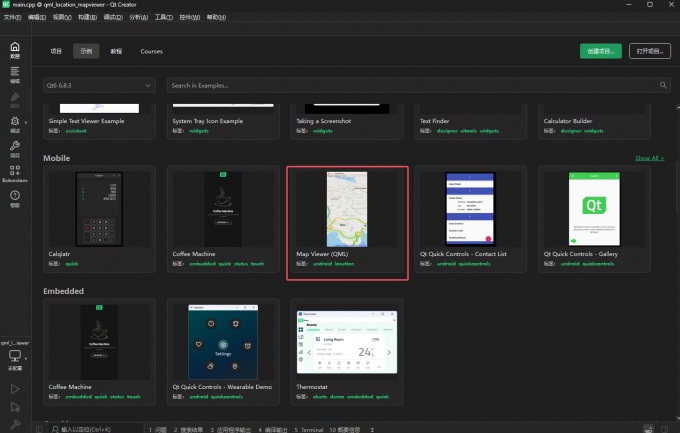Viewport: 680px width, 433px height.
Task: Focus the Search in Examples field
Action: (x=417, y=86)
